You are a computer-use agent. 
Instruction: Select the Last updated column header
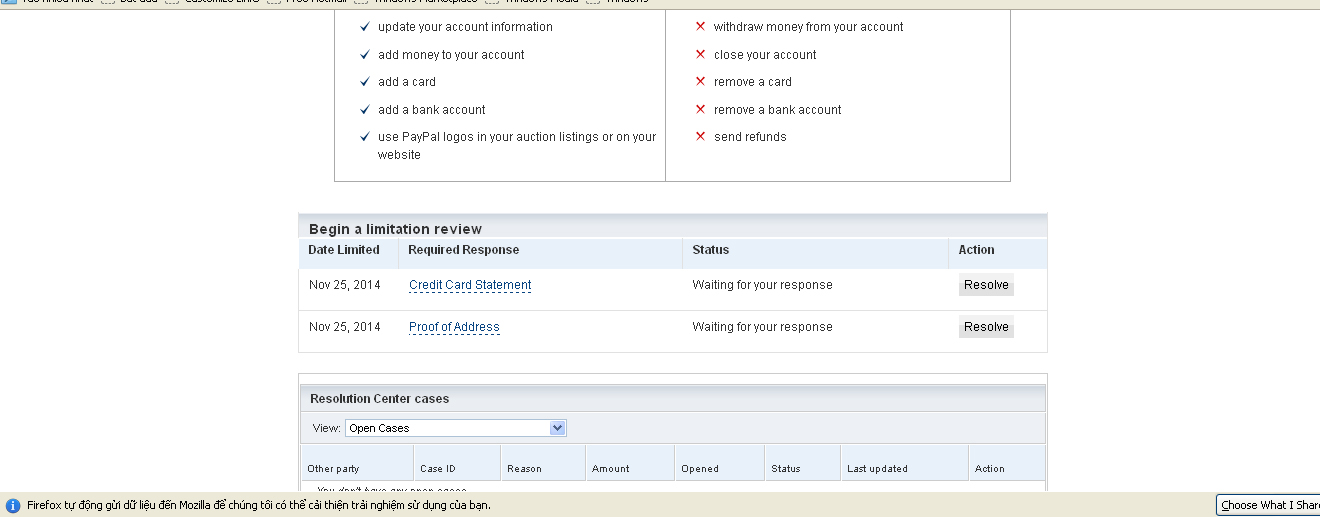click(877, 469)
